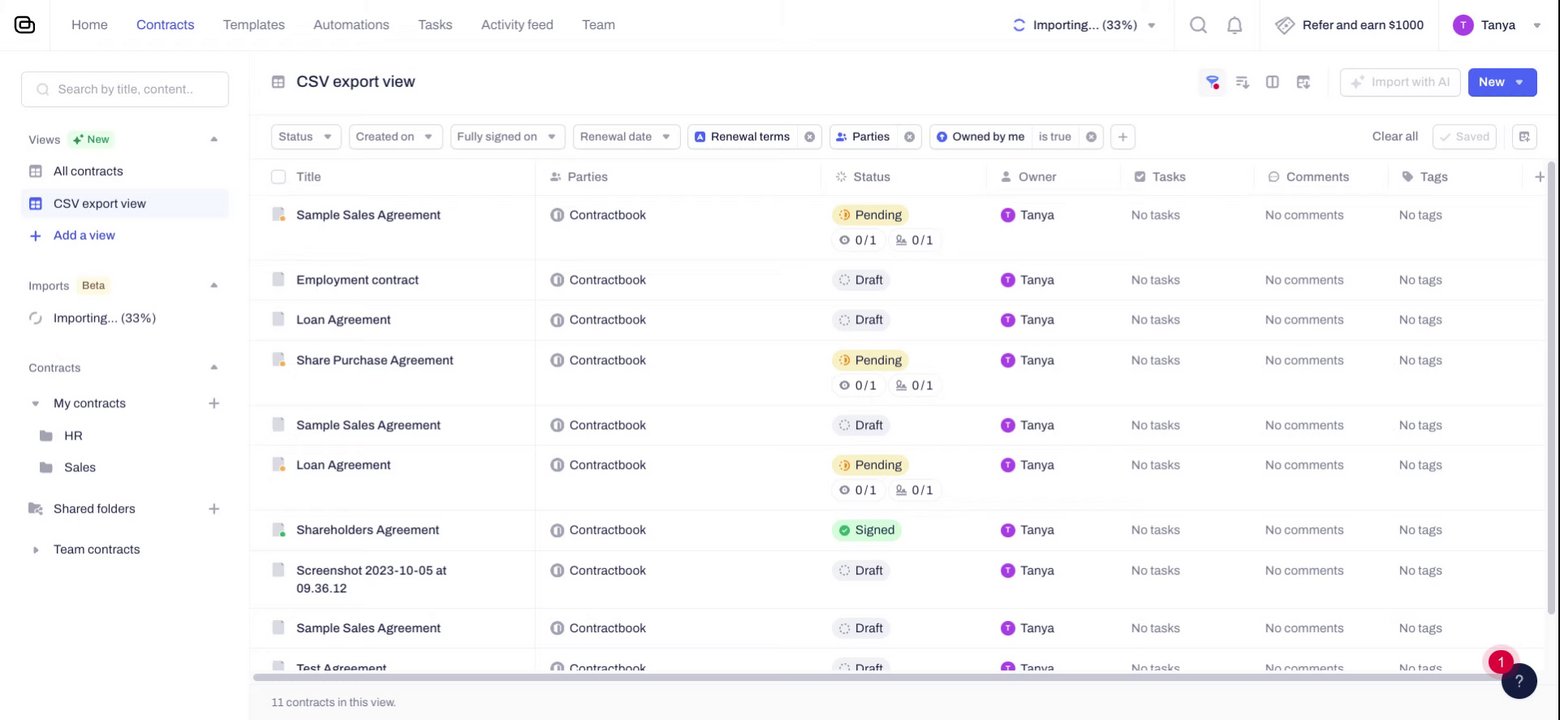Add a new filter with plus icon
The width and height of the screenshot is (1560, 720).
coord(1123,137)
